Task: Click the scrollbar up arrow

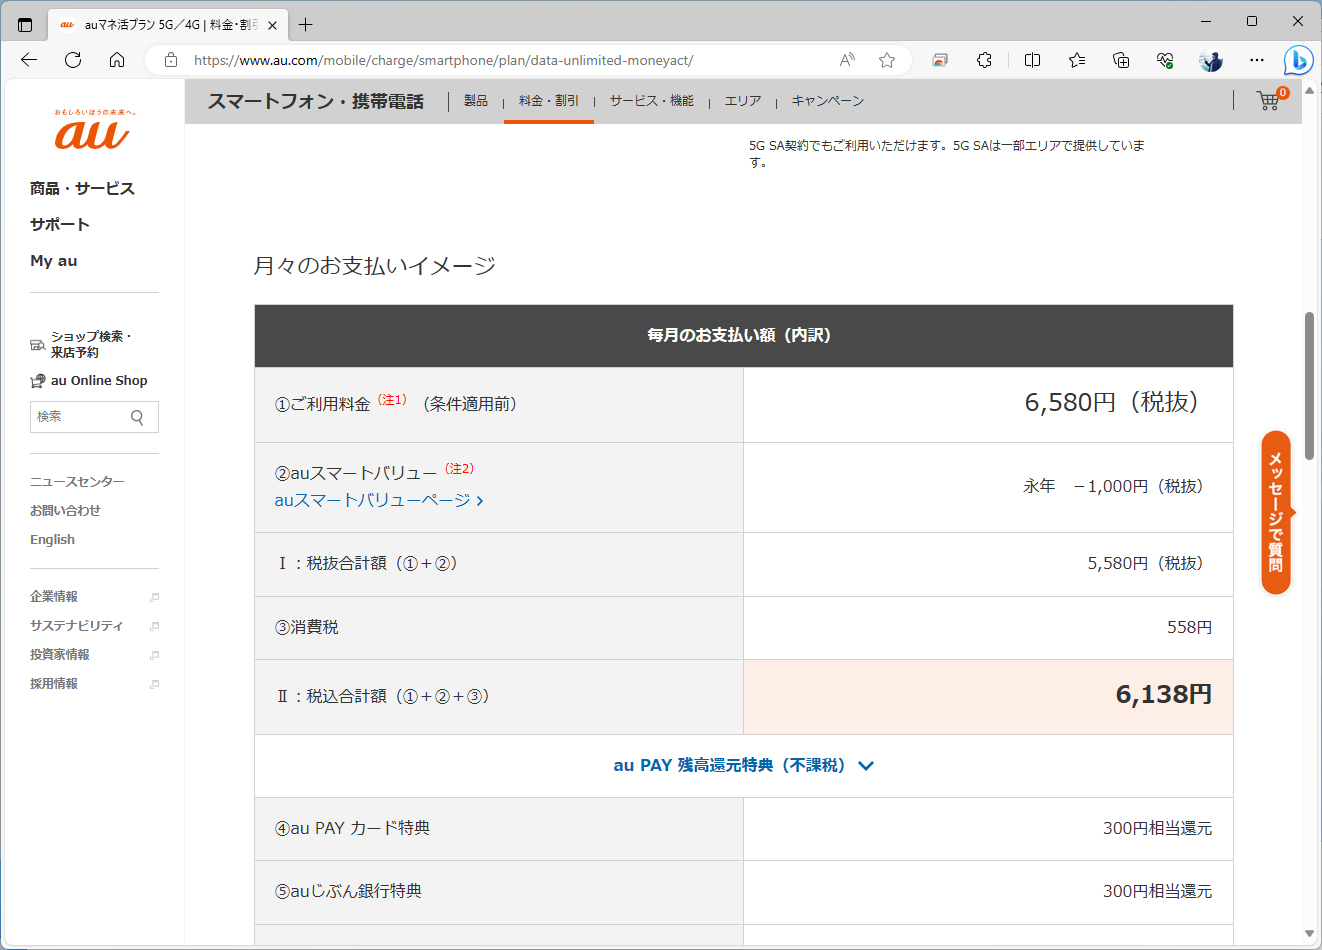Action: (x=1309, y=90)
